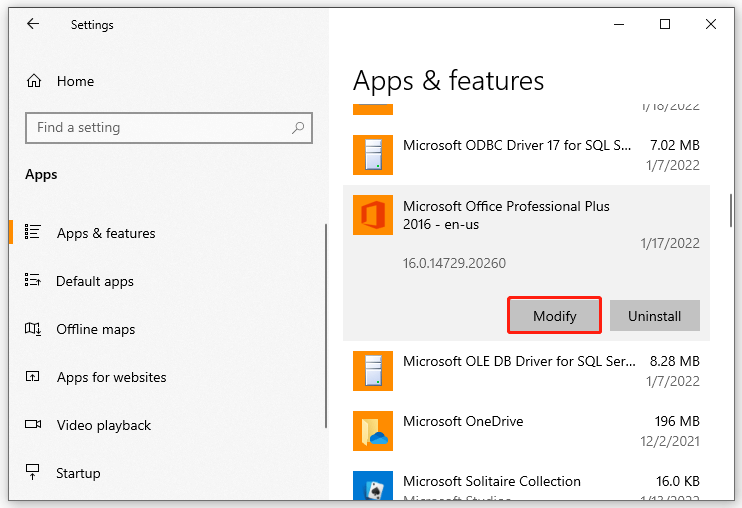Go back with the Settings back arrow
This screenshot has width=742, height=508.
pos(33,24)
